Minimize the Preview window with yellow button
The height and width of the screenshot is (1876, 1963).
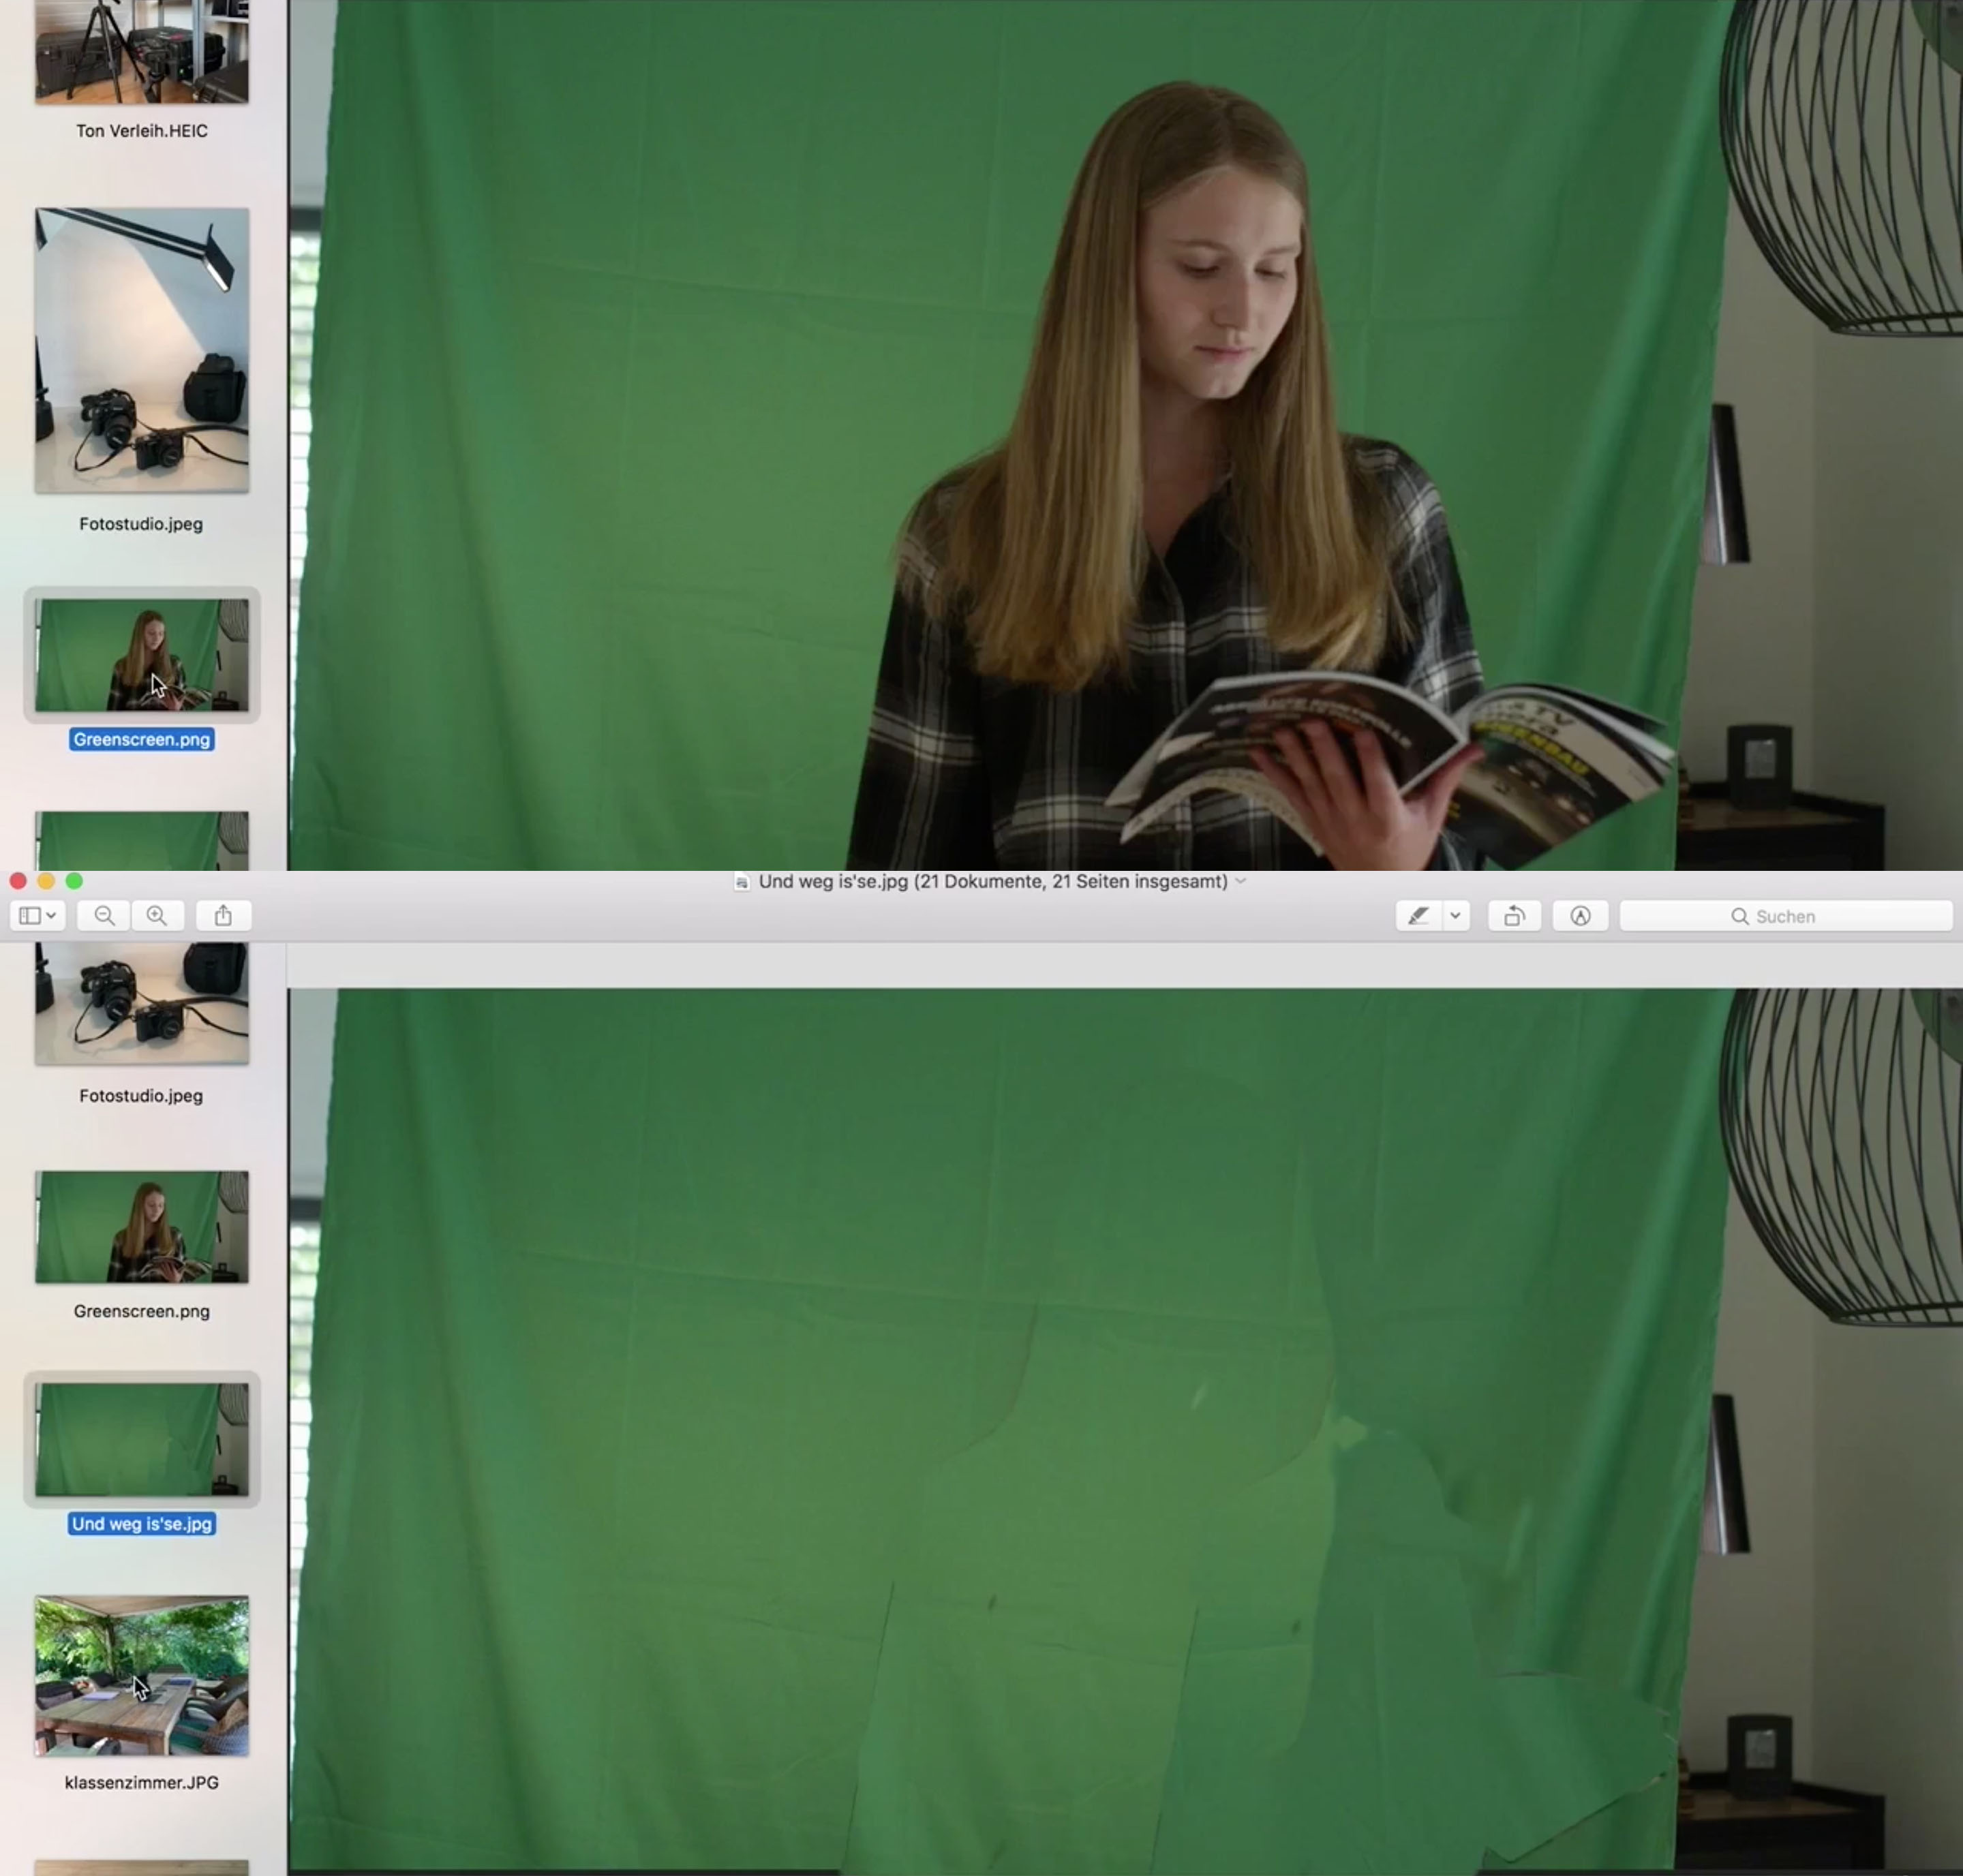[x=46, y=881]
